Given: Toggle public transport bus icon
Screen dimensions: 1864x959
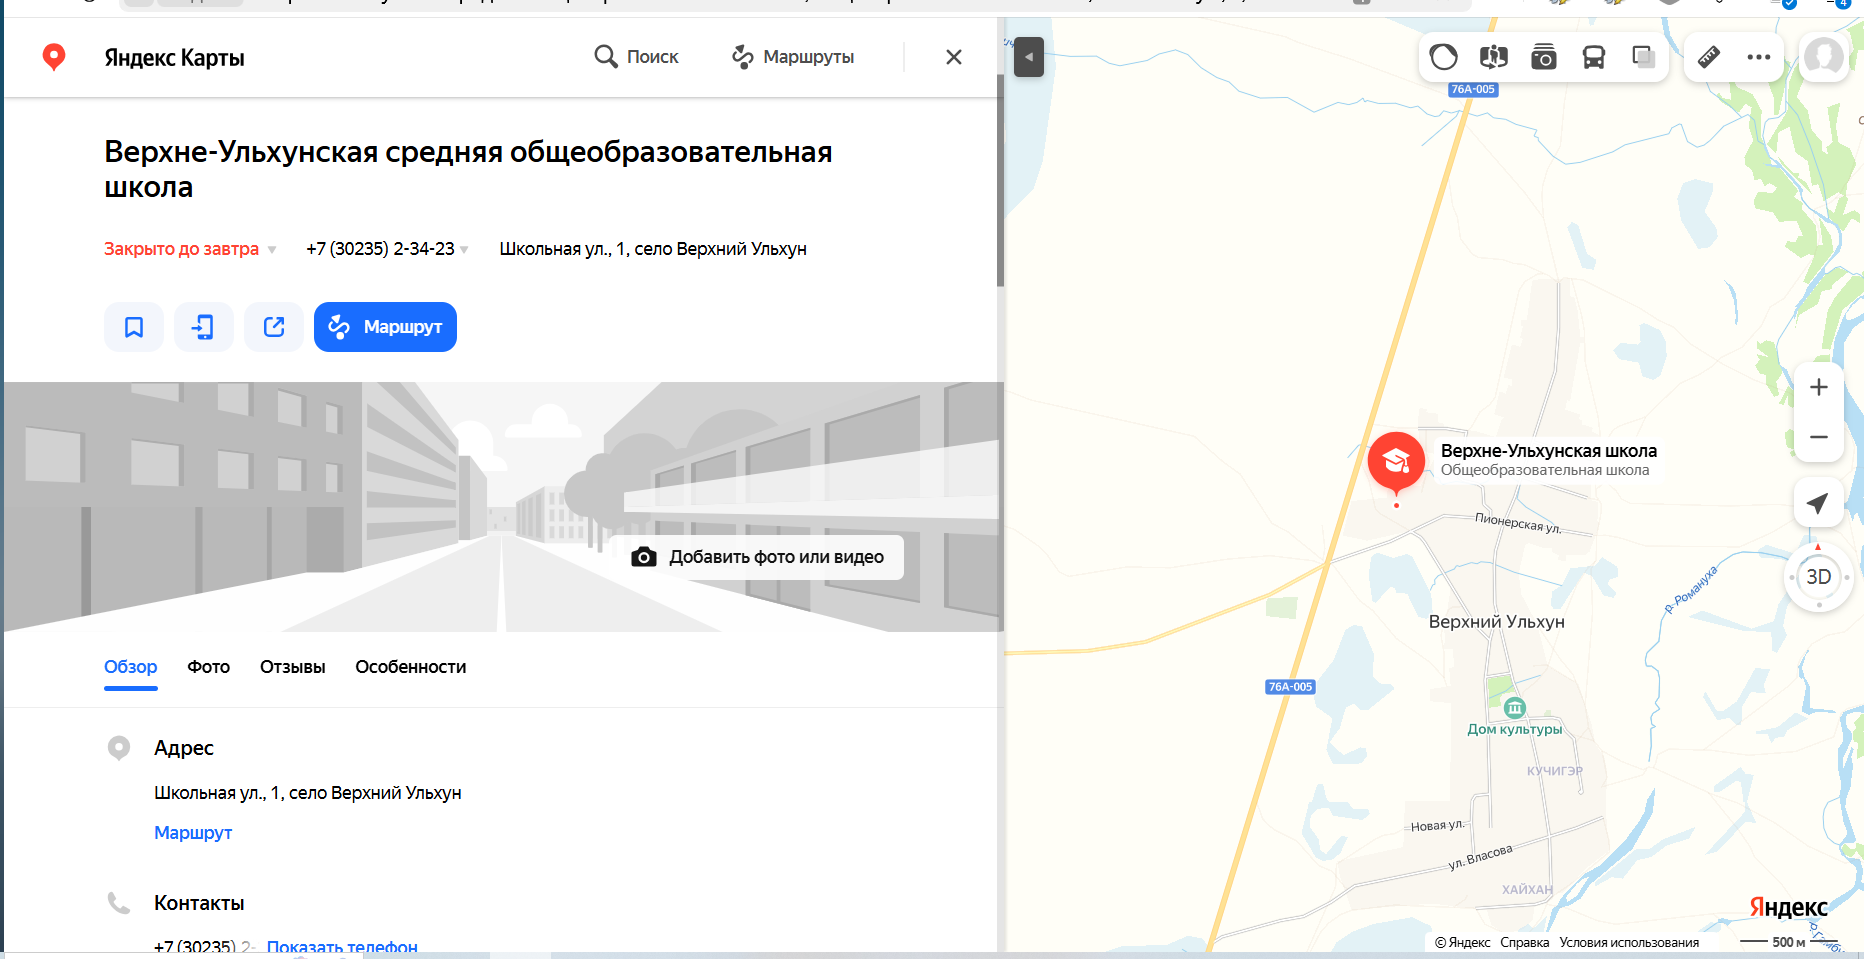Looking at the screenshot, I should pyautogui.click(x=1594, y=57).
